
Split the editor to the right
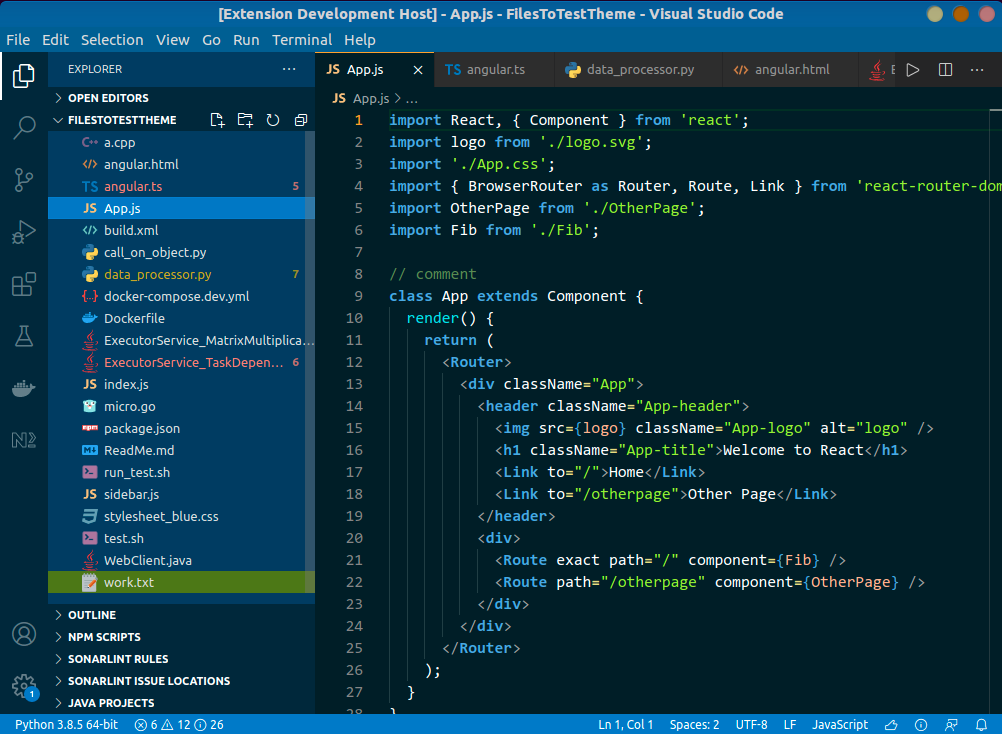tap(945, 70)
